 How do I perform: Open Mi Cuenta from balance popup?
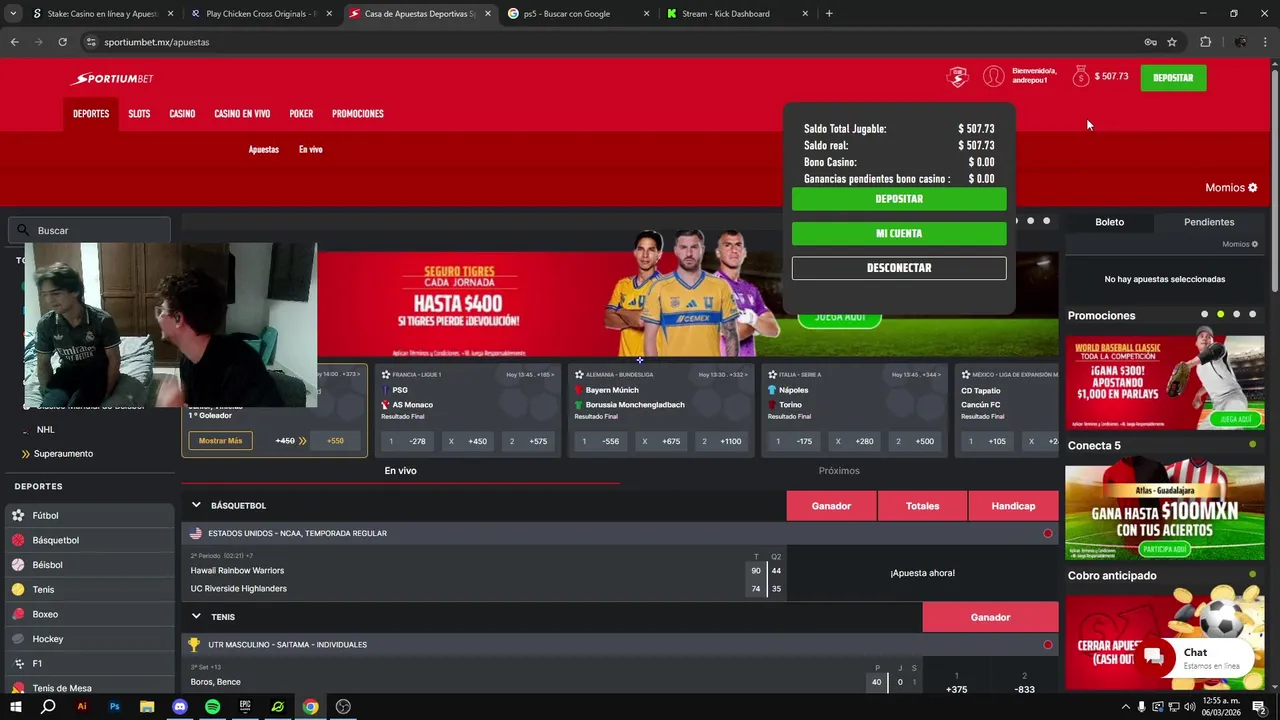pos(899,233)
